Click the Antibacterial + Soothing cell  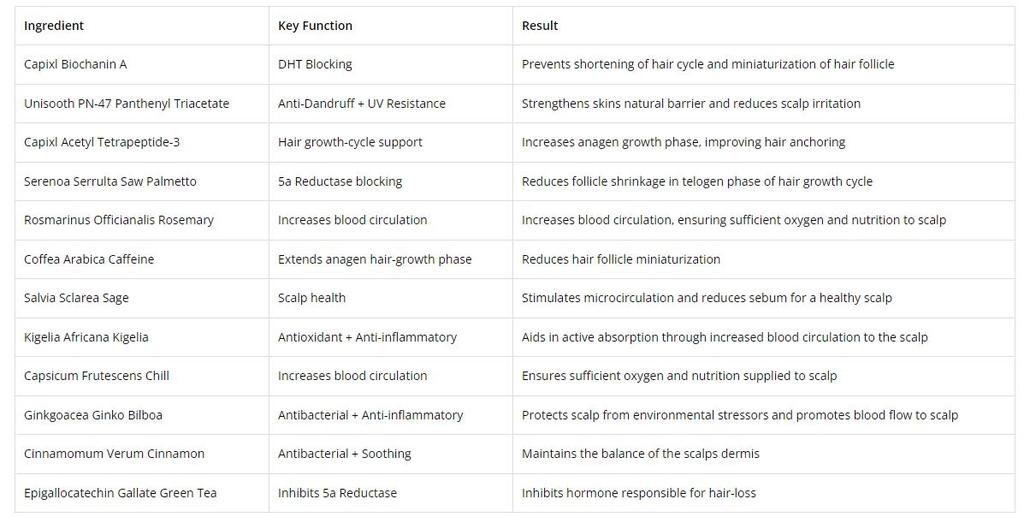[x=345, y=454]
